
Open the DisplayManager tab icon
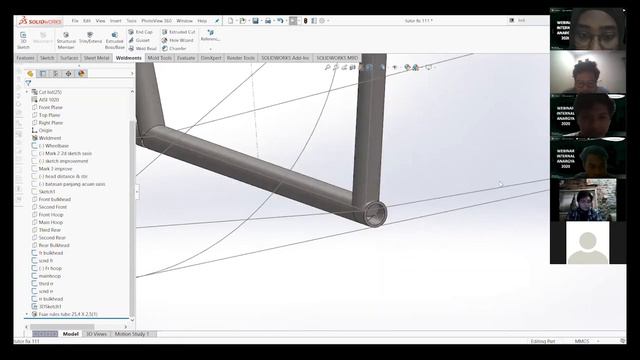[81, 73]
